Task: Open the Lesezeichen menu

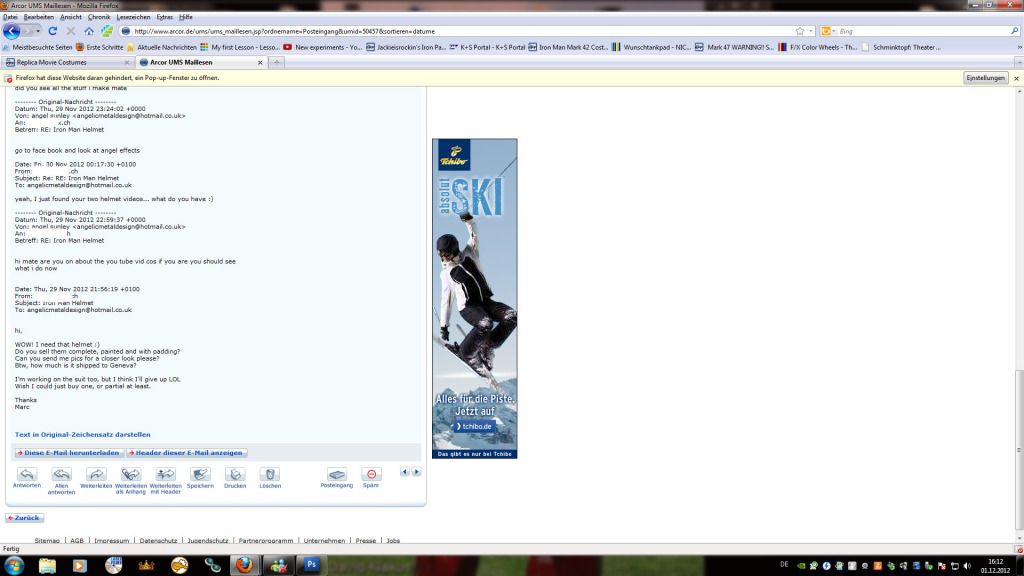Action: [133, 17]
